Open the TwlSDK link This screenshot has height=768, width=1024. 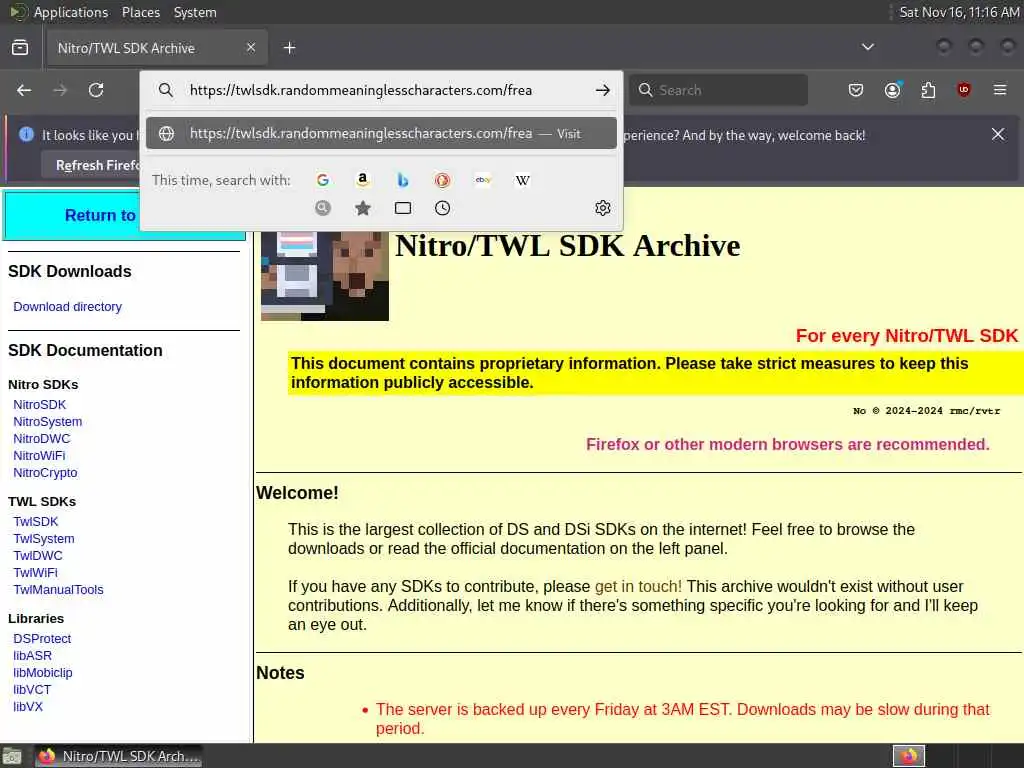(x=36, y=522)
